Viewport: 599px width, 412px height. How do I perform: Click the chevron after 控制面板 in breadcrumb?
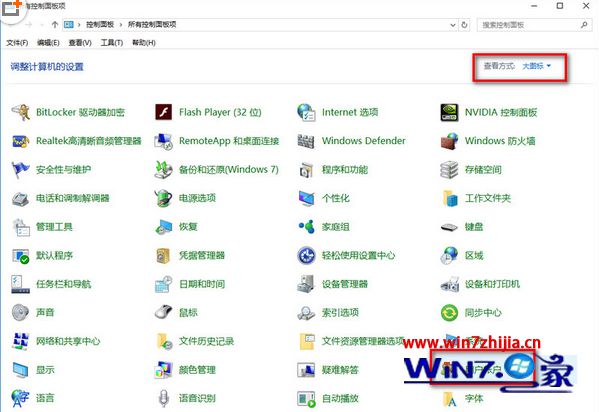tap(121, 24)
